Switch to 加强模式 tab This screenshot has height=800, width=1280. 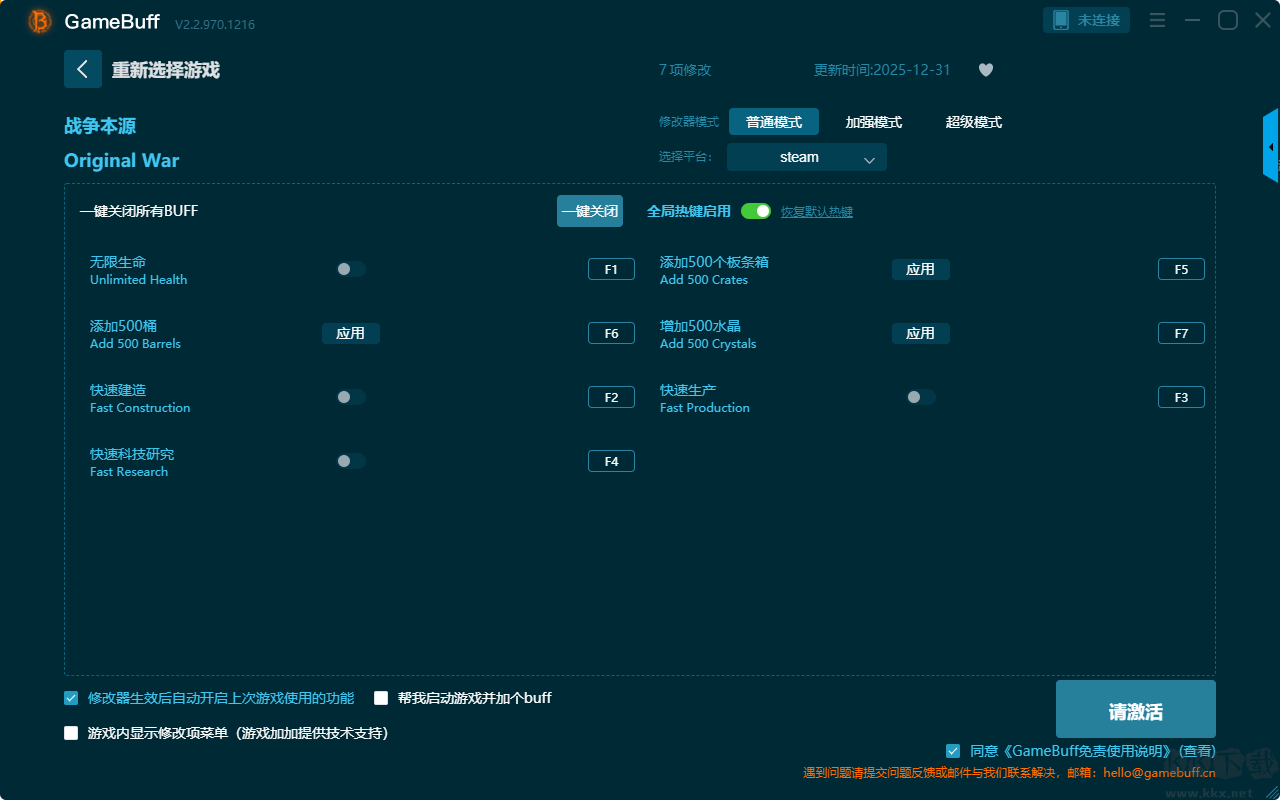click(873, 122)
